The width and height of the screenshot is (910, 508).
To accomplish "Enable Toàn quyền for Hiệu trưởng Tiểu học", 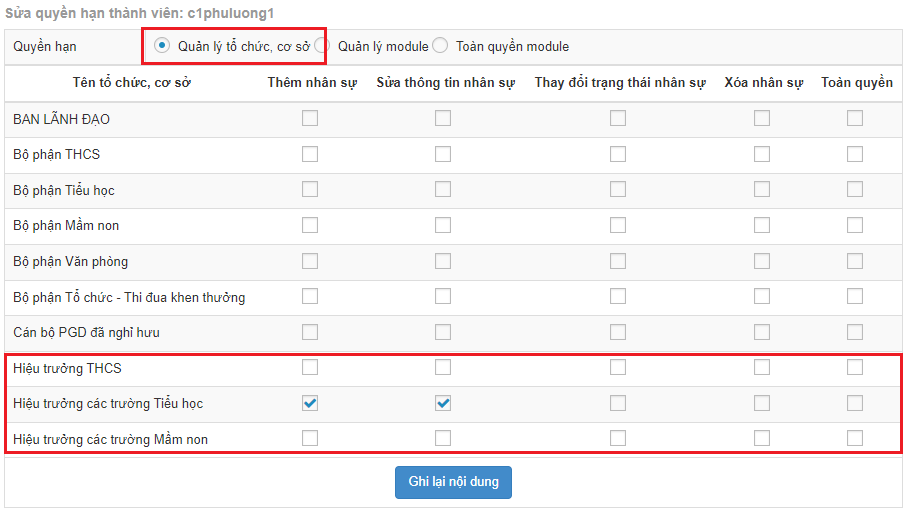I will [x=855, y=403].
